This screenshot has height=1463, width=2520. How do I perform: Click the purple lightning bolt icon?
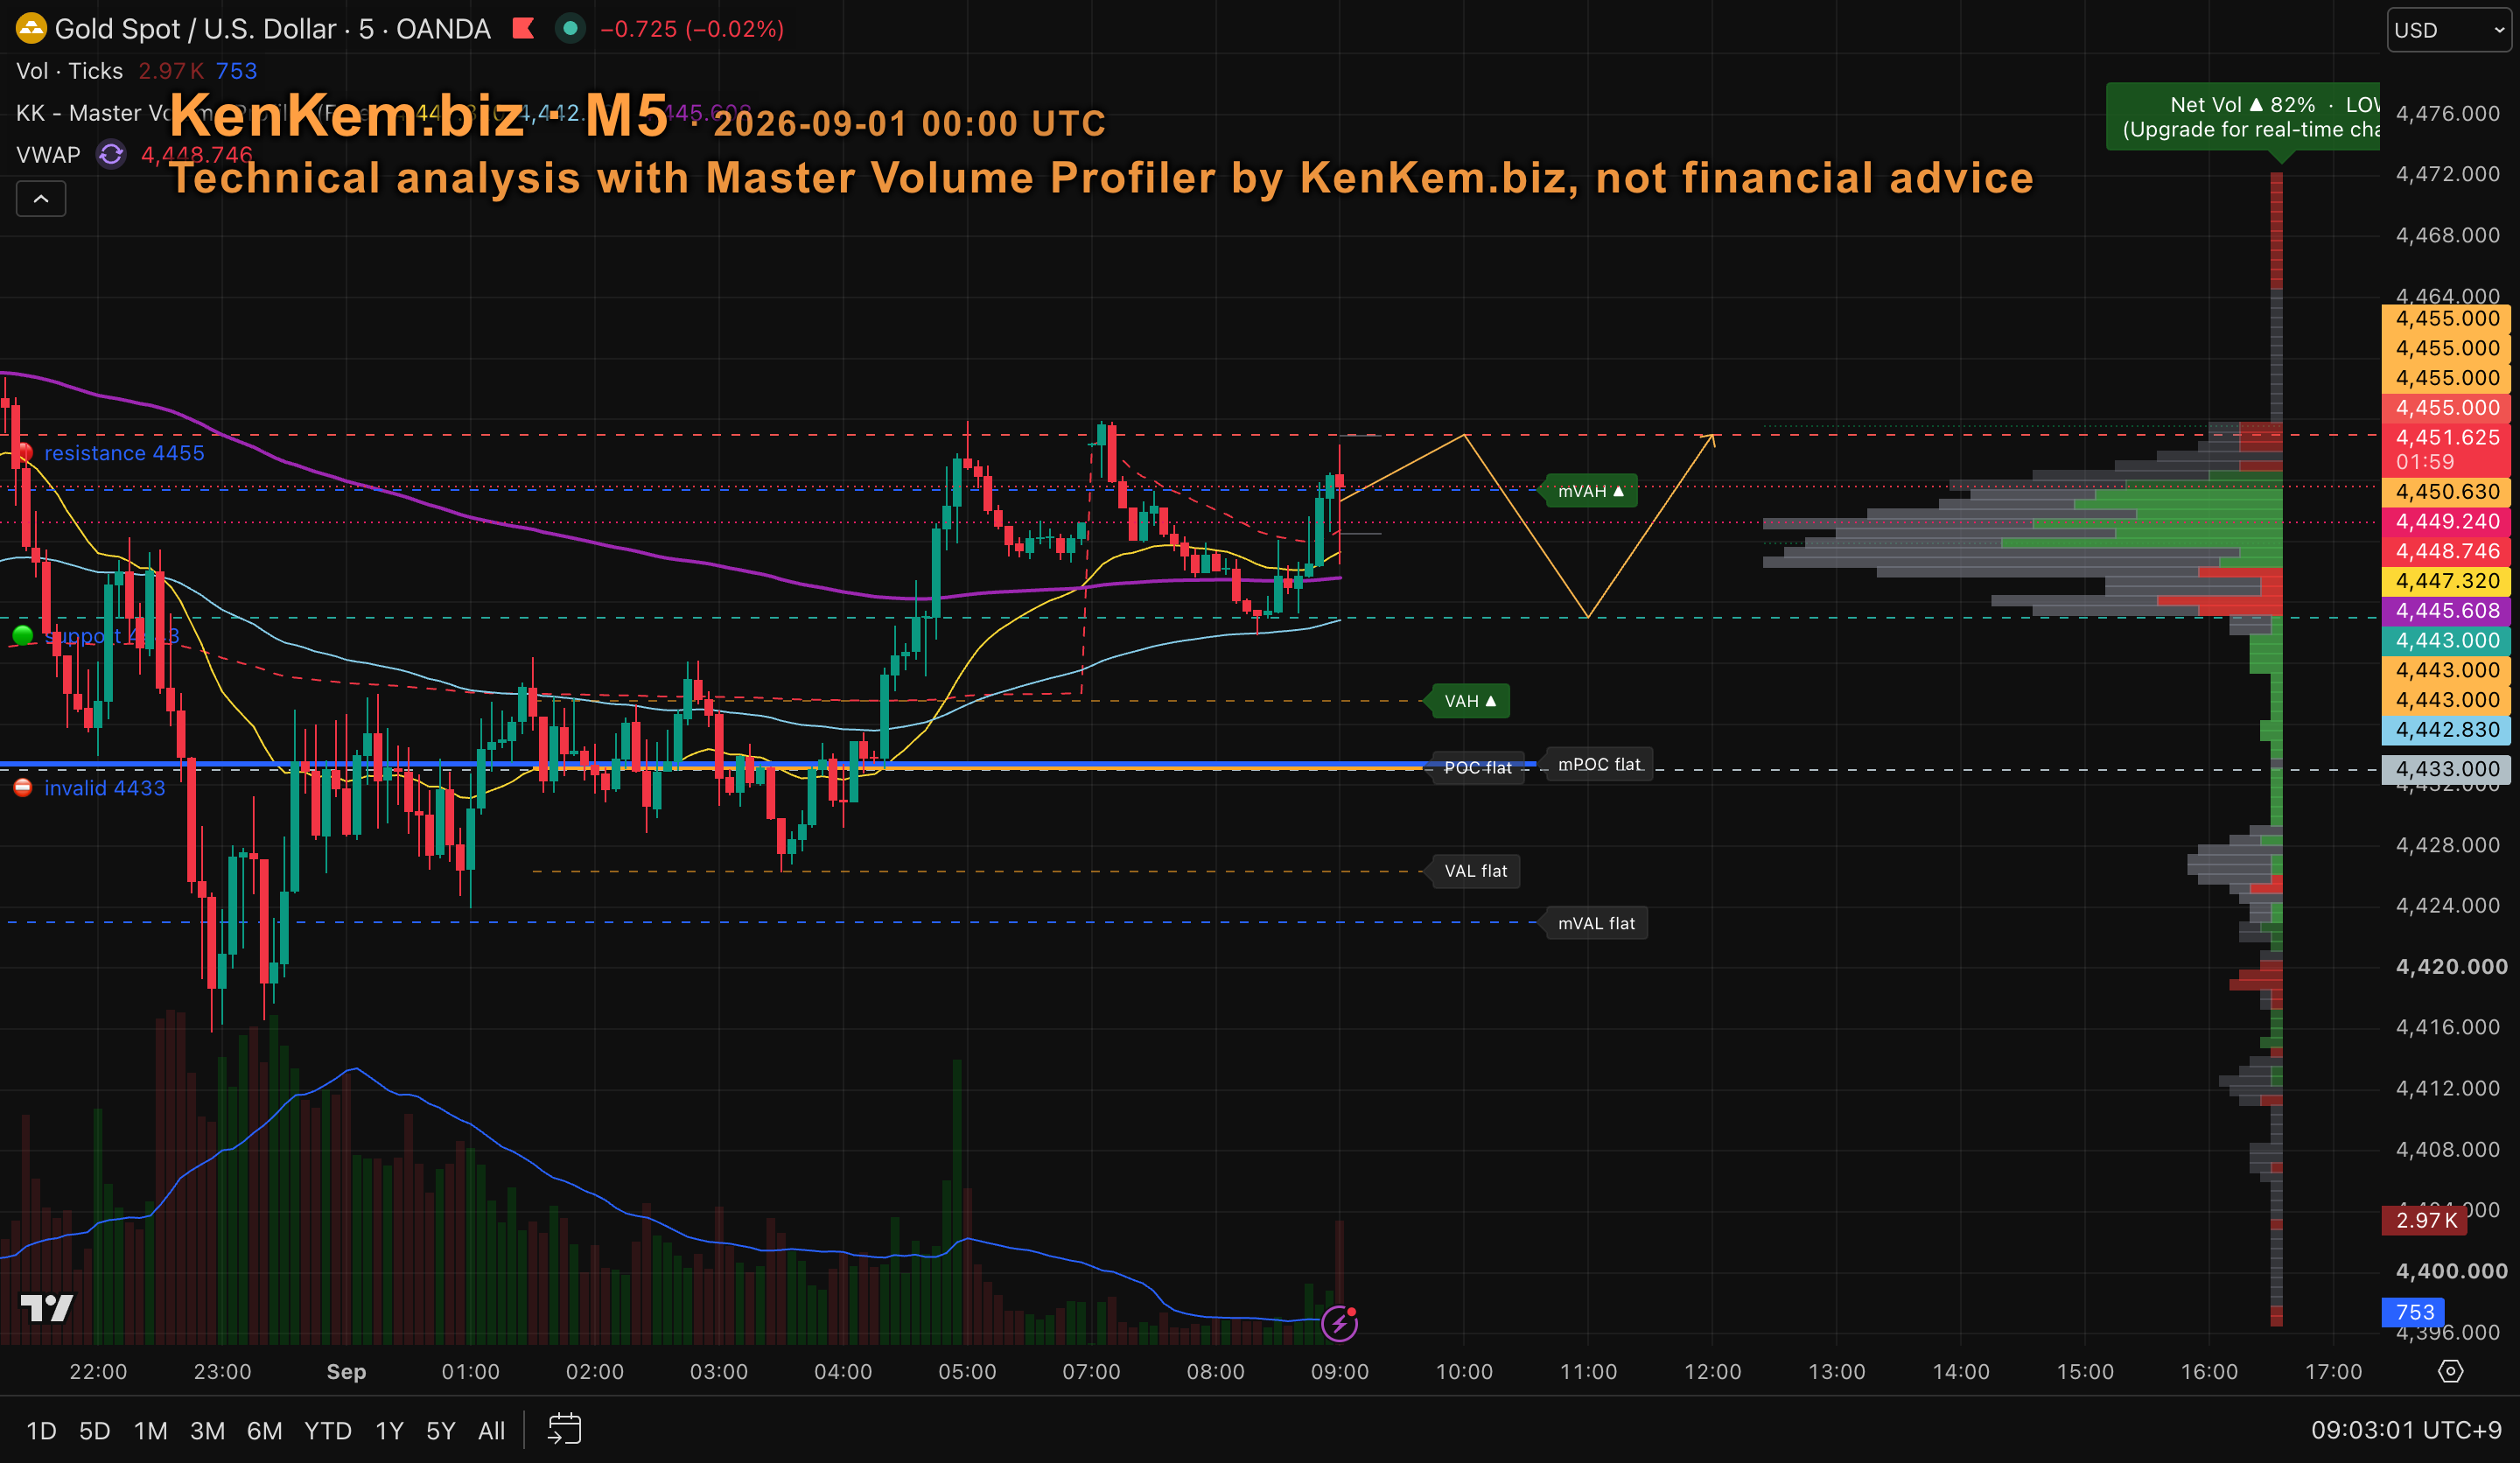(x=1339, y=1324)
